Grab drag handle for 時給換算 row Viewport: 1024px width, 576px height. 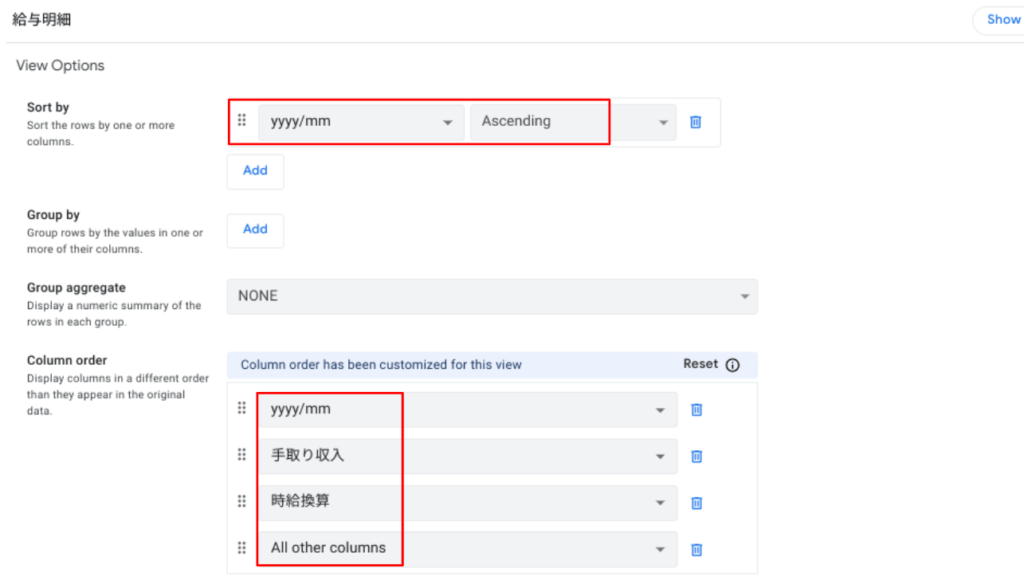click(242, 501)
